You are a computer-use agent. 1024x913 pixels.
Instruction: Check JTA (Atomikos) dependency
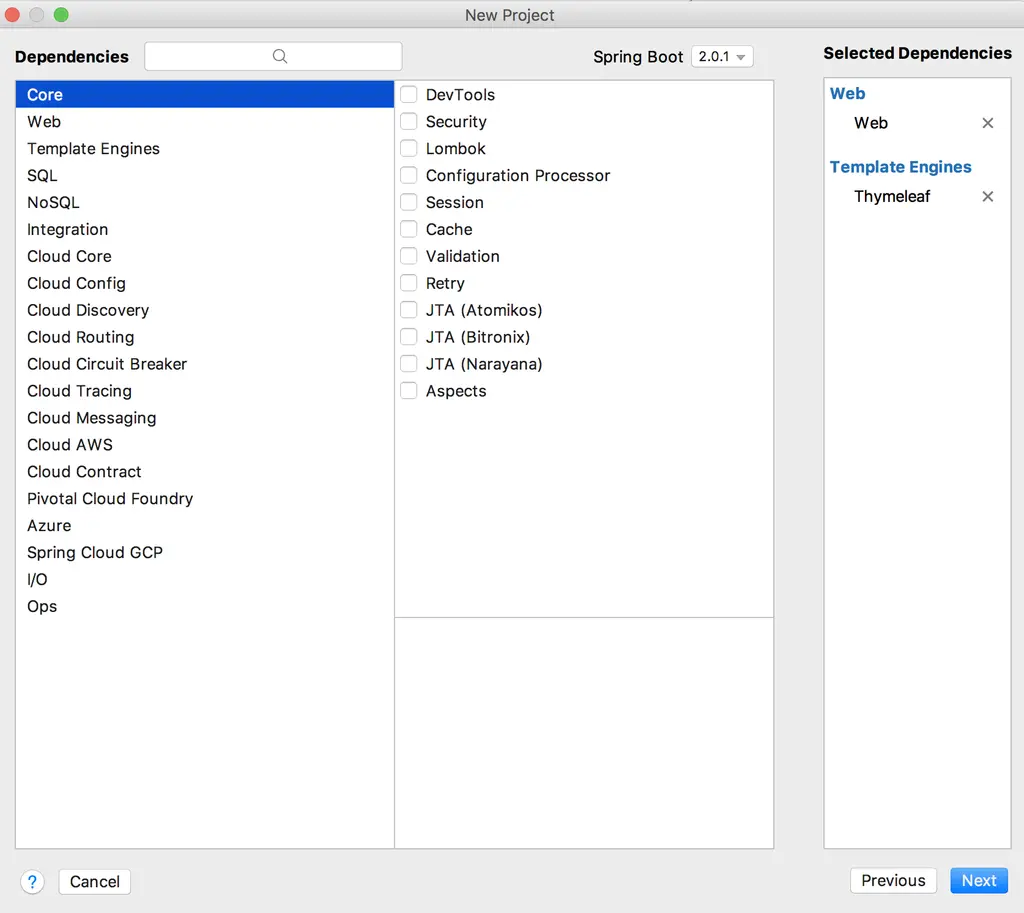point(409,310)
